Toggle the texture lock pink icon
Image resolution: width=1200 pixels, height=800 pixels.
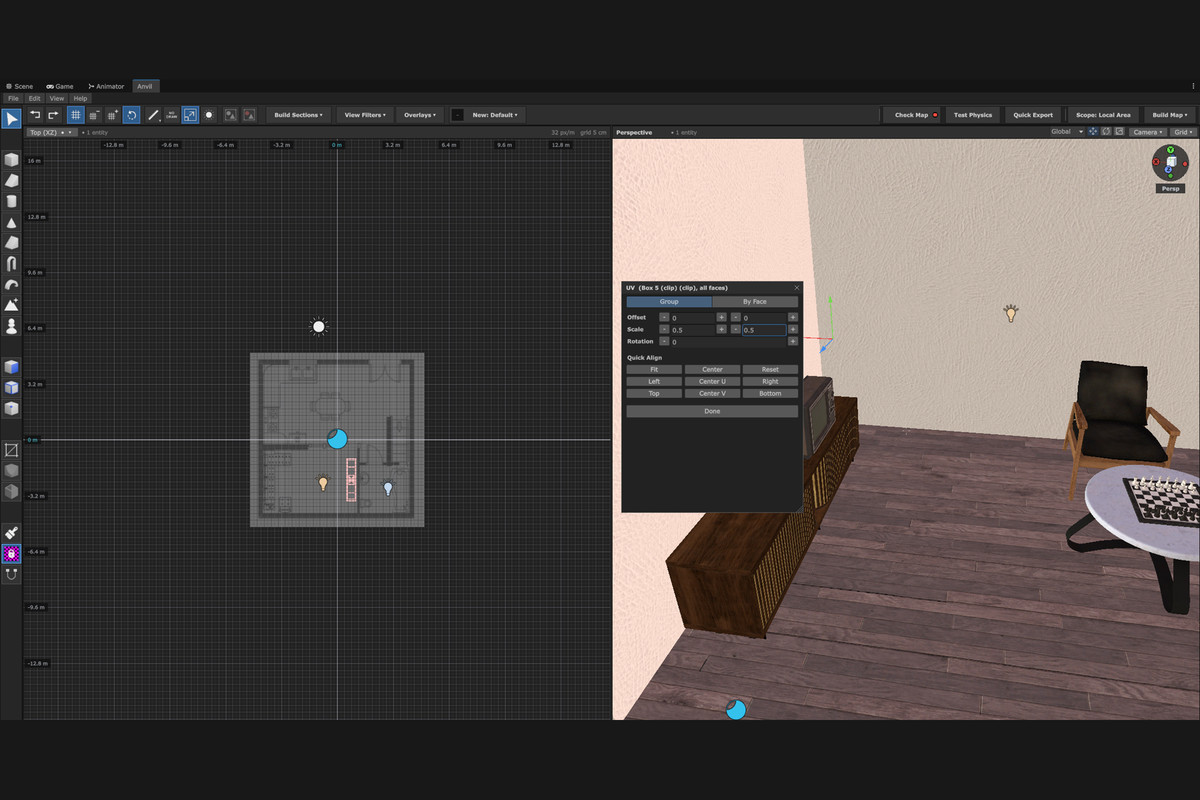click(x=11, y=554)
